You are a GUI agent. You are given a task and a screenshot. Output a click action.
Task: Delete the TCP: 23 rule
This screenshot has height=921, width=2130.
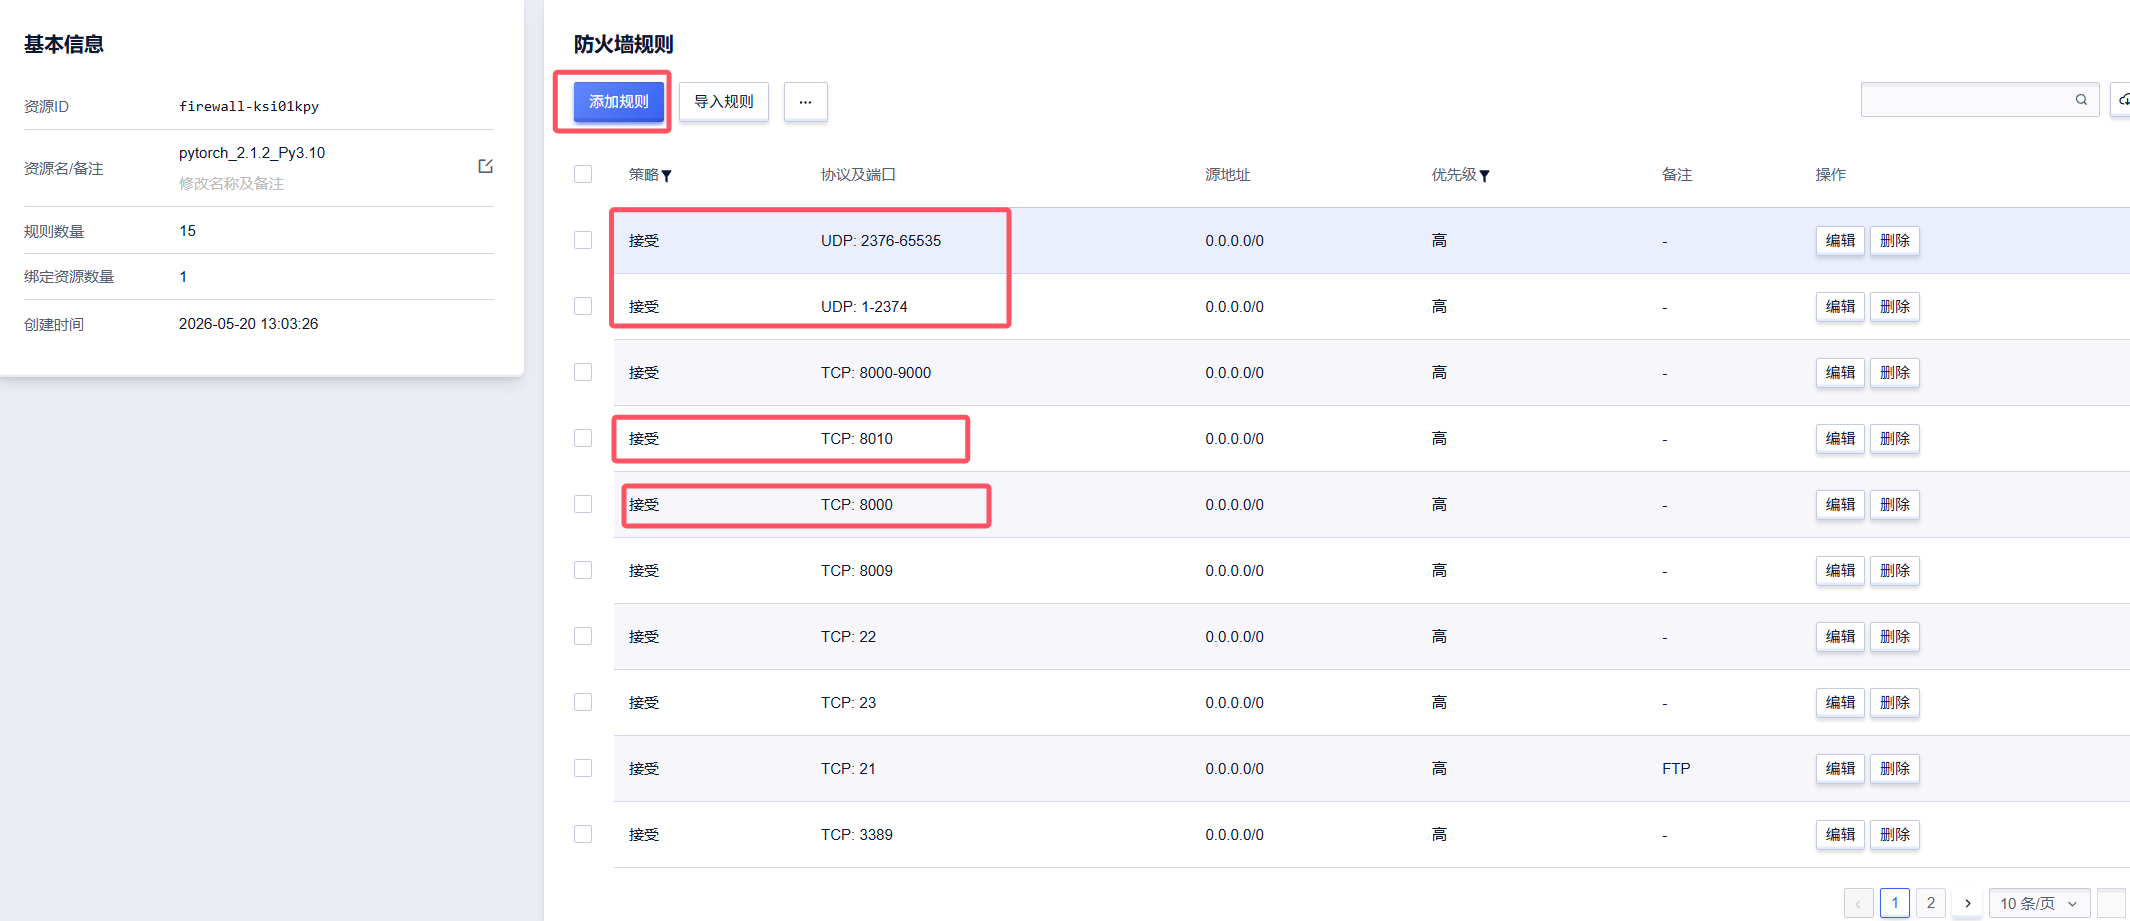click(x=1895, y=703)
